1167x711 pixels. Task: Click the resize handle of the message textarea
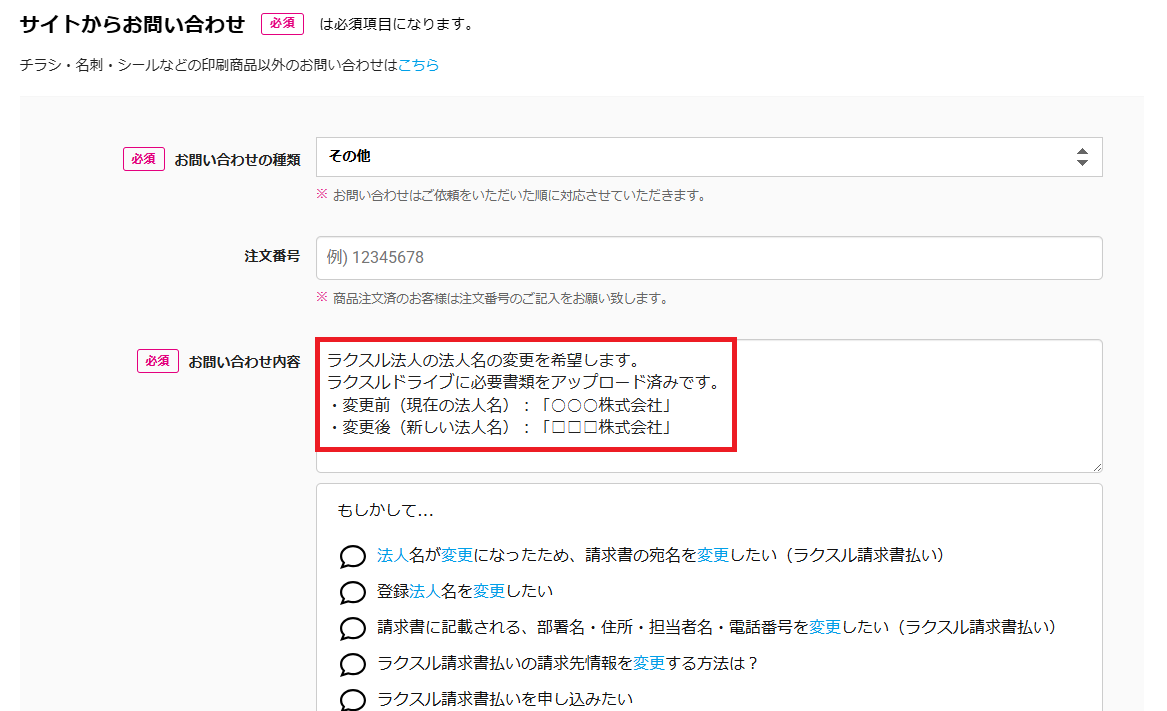(x=1097, y=467)
